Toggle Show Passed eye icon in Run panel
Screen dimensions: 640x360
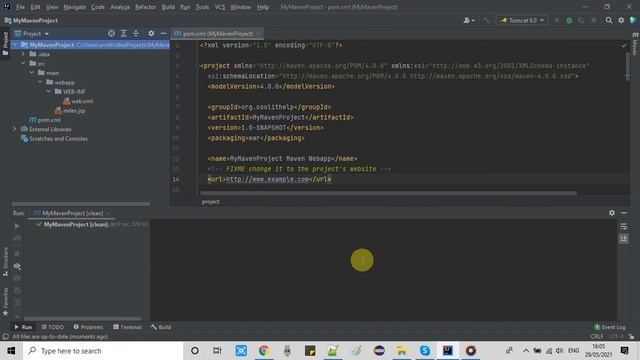pyautogui.click(x=17, y=266)
